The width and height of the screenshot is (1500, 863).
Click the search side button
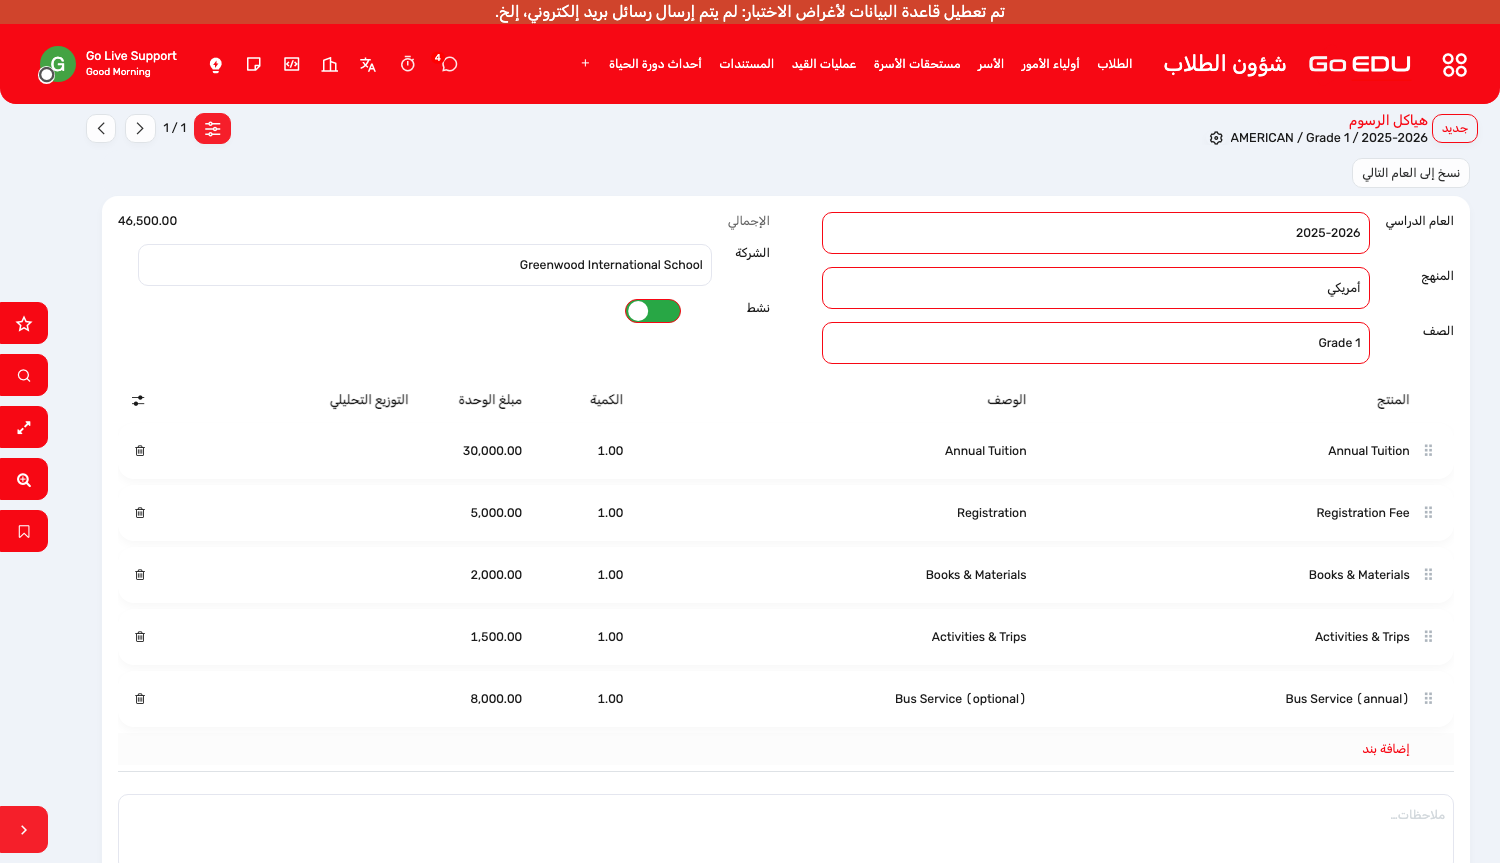tap(24, 375)
